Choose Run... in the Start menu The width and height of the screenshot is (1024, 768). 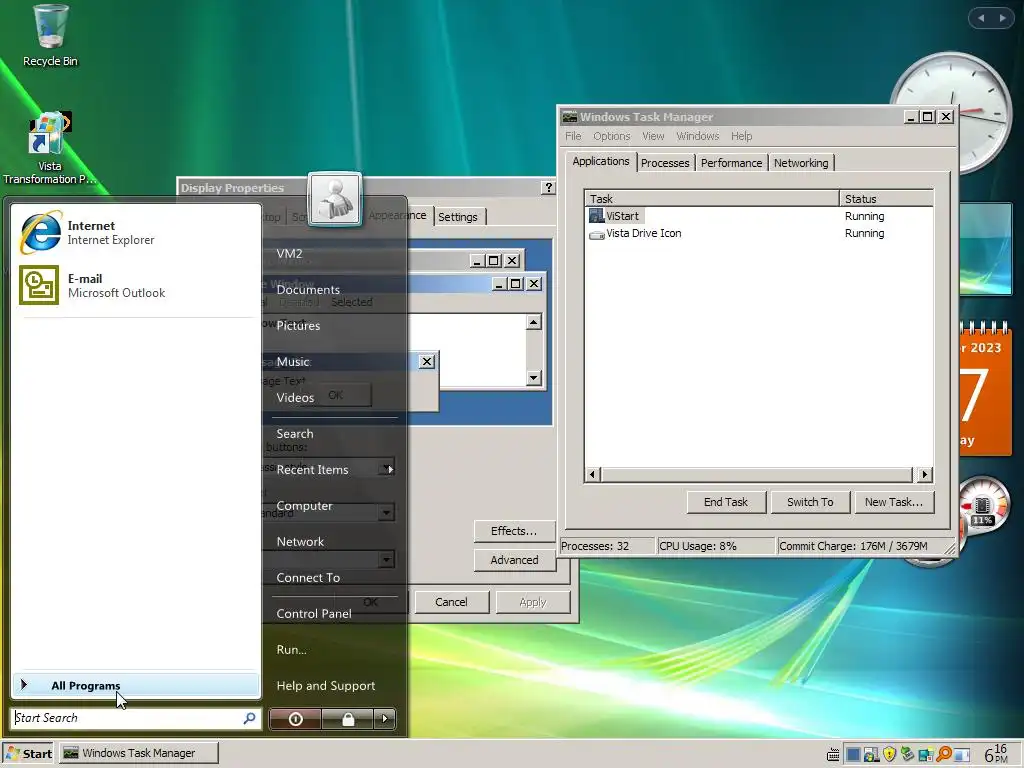pos(291,650)
